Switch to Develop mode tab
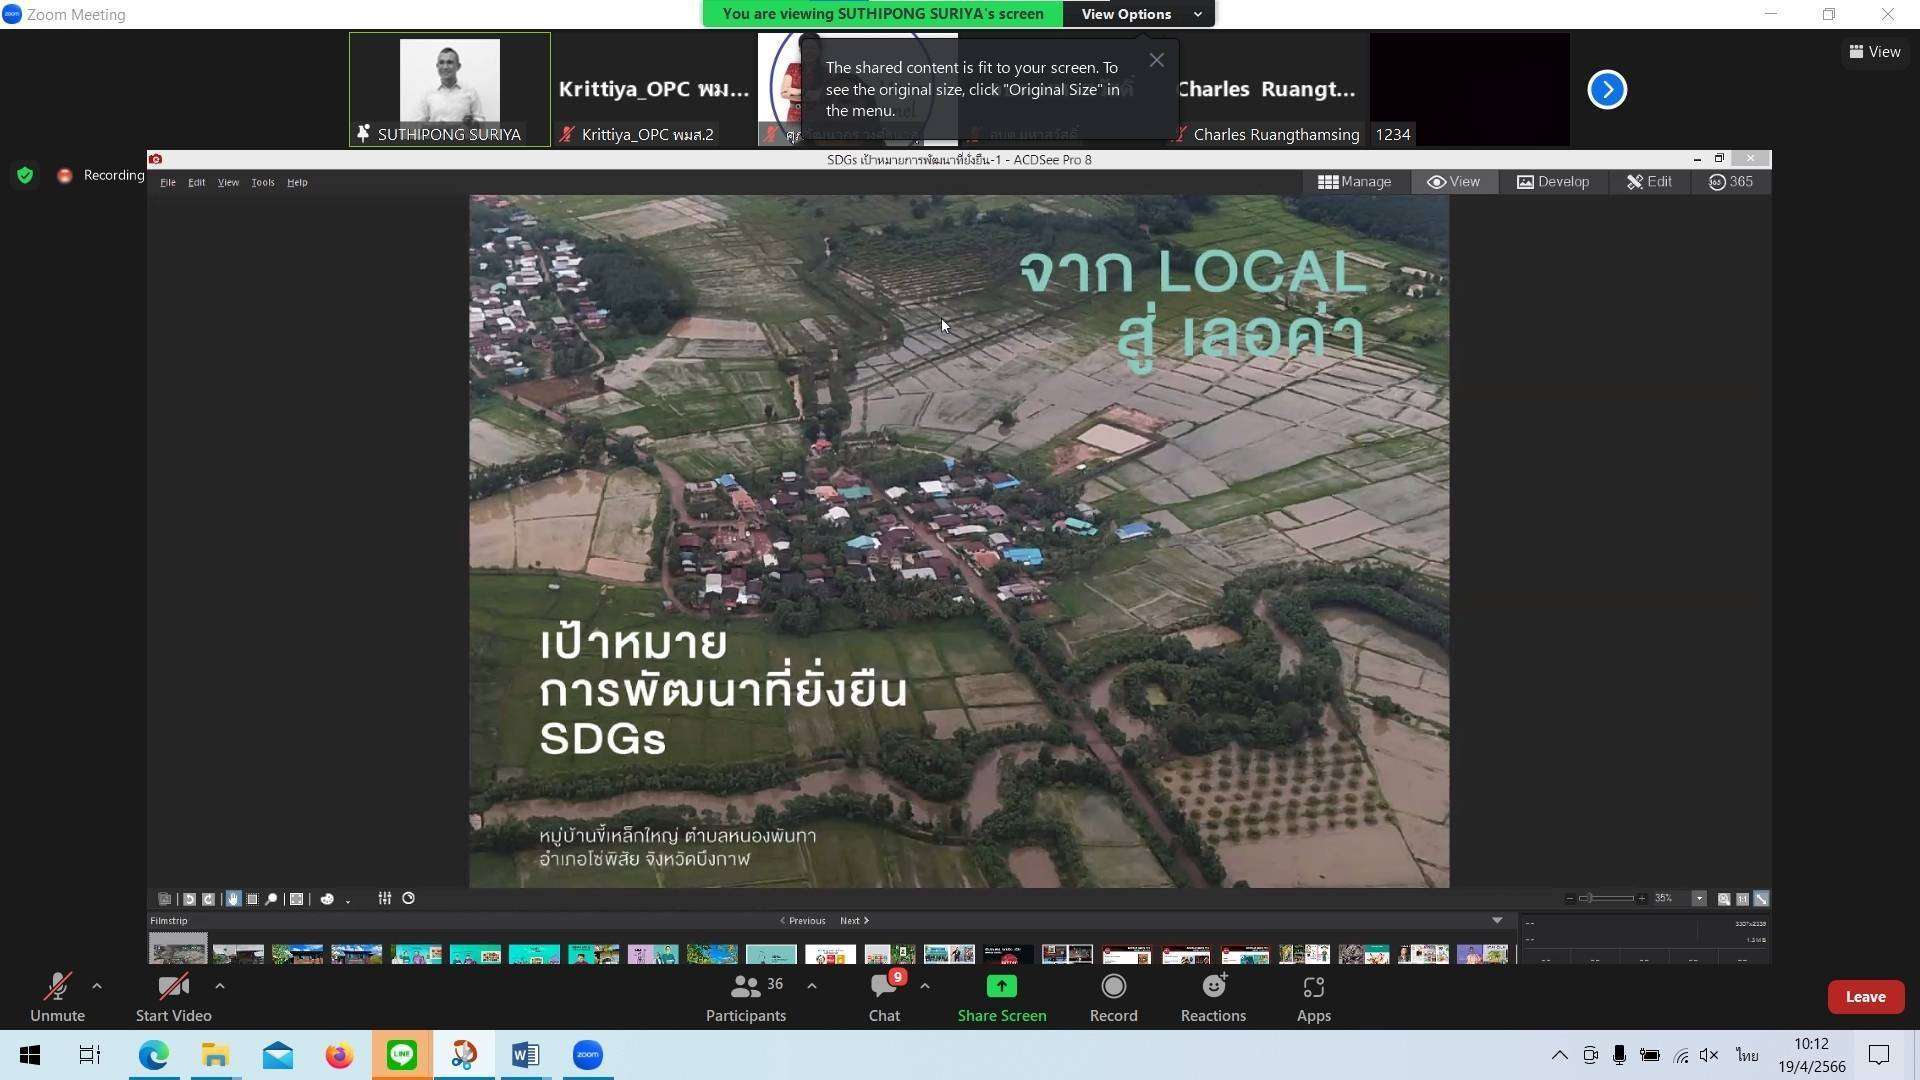 [x=1552, y=182]
